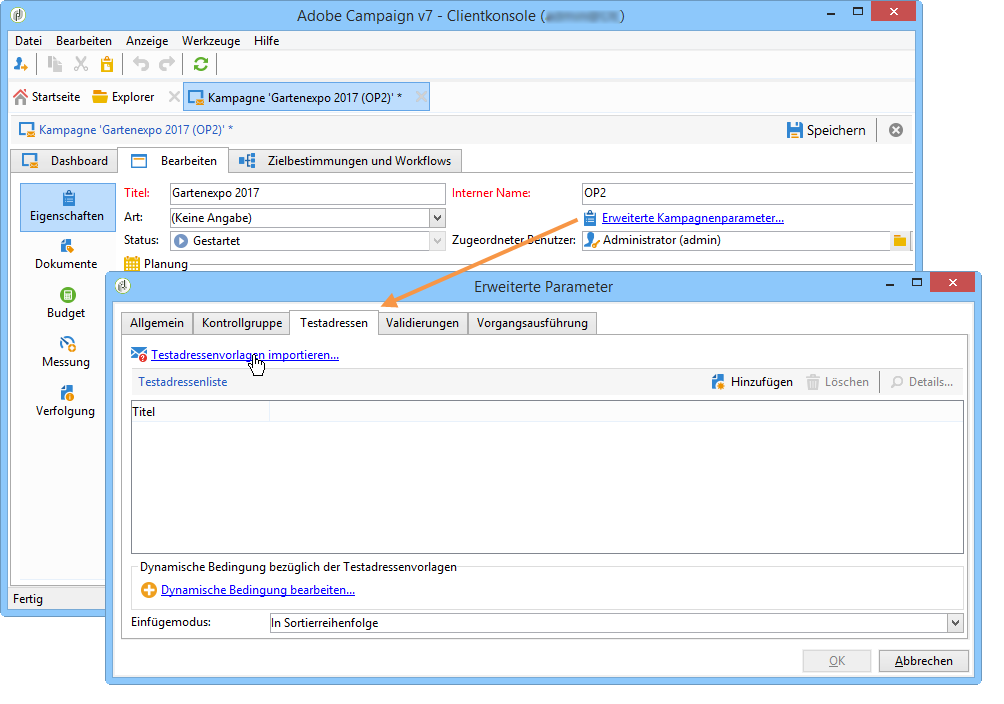Select the Bearbeiten tab
The image size is (1004, 704).
click(x=174, y=161)
